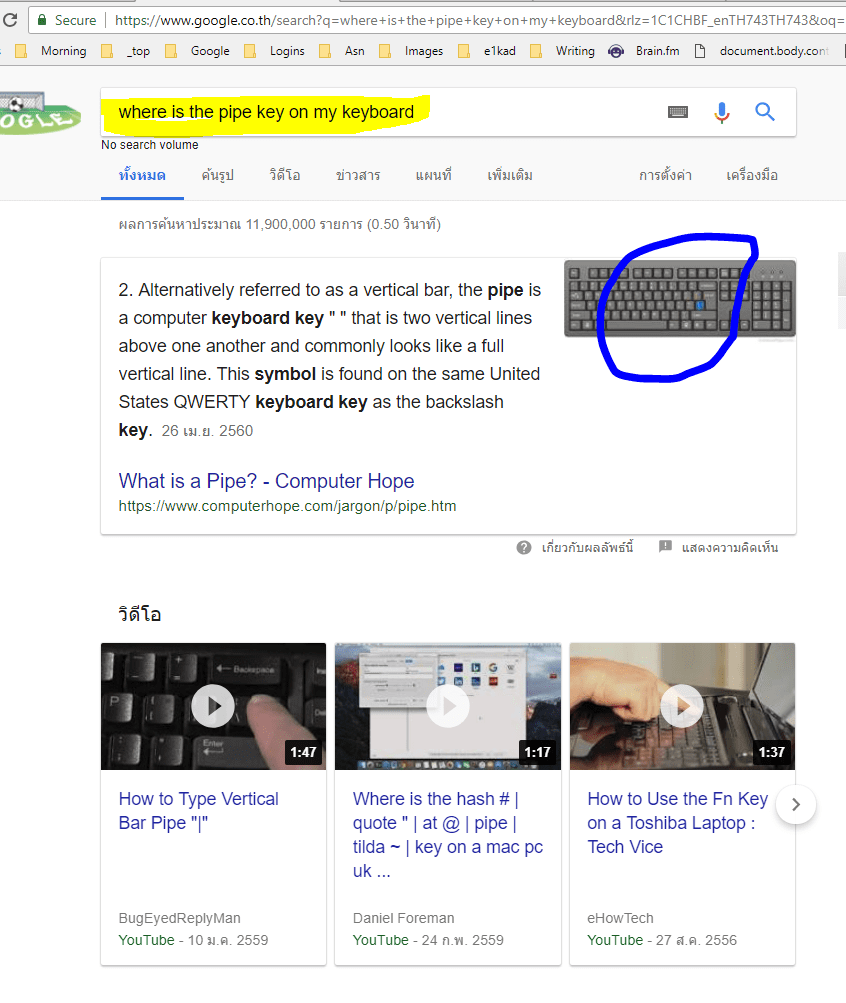Open the Google bookmarks folder
Screen dimensions: 846x1003
coord(198,51)
